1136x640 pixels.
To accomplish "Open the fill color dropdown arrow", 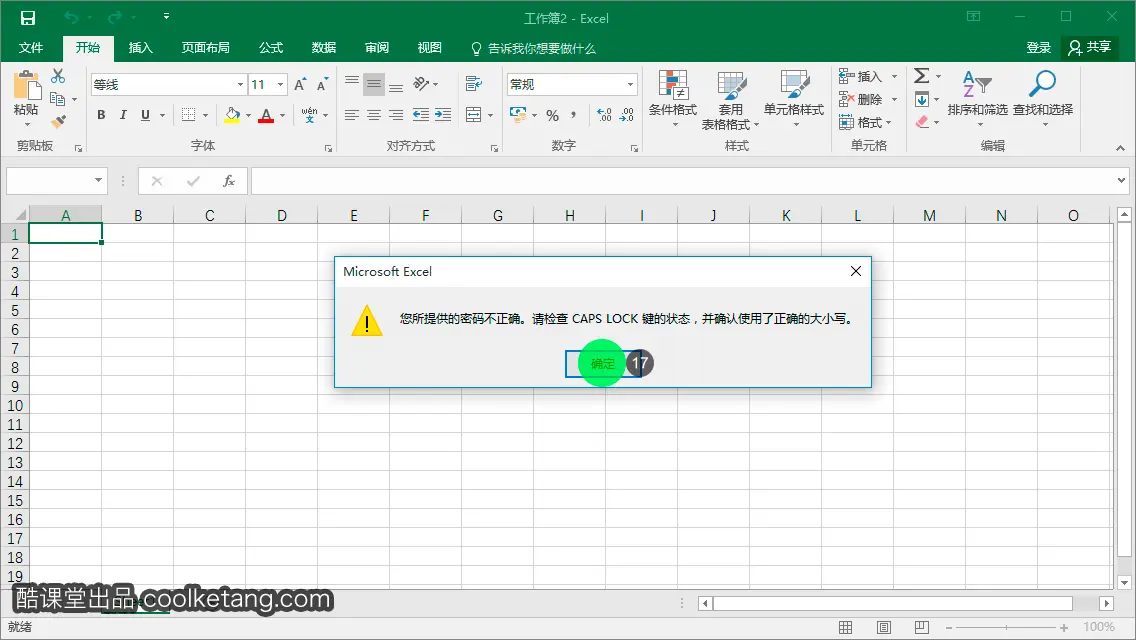I will pos(248,115).
